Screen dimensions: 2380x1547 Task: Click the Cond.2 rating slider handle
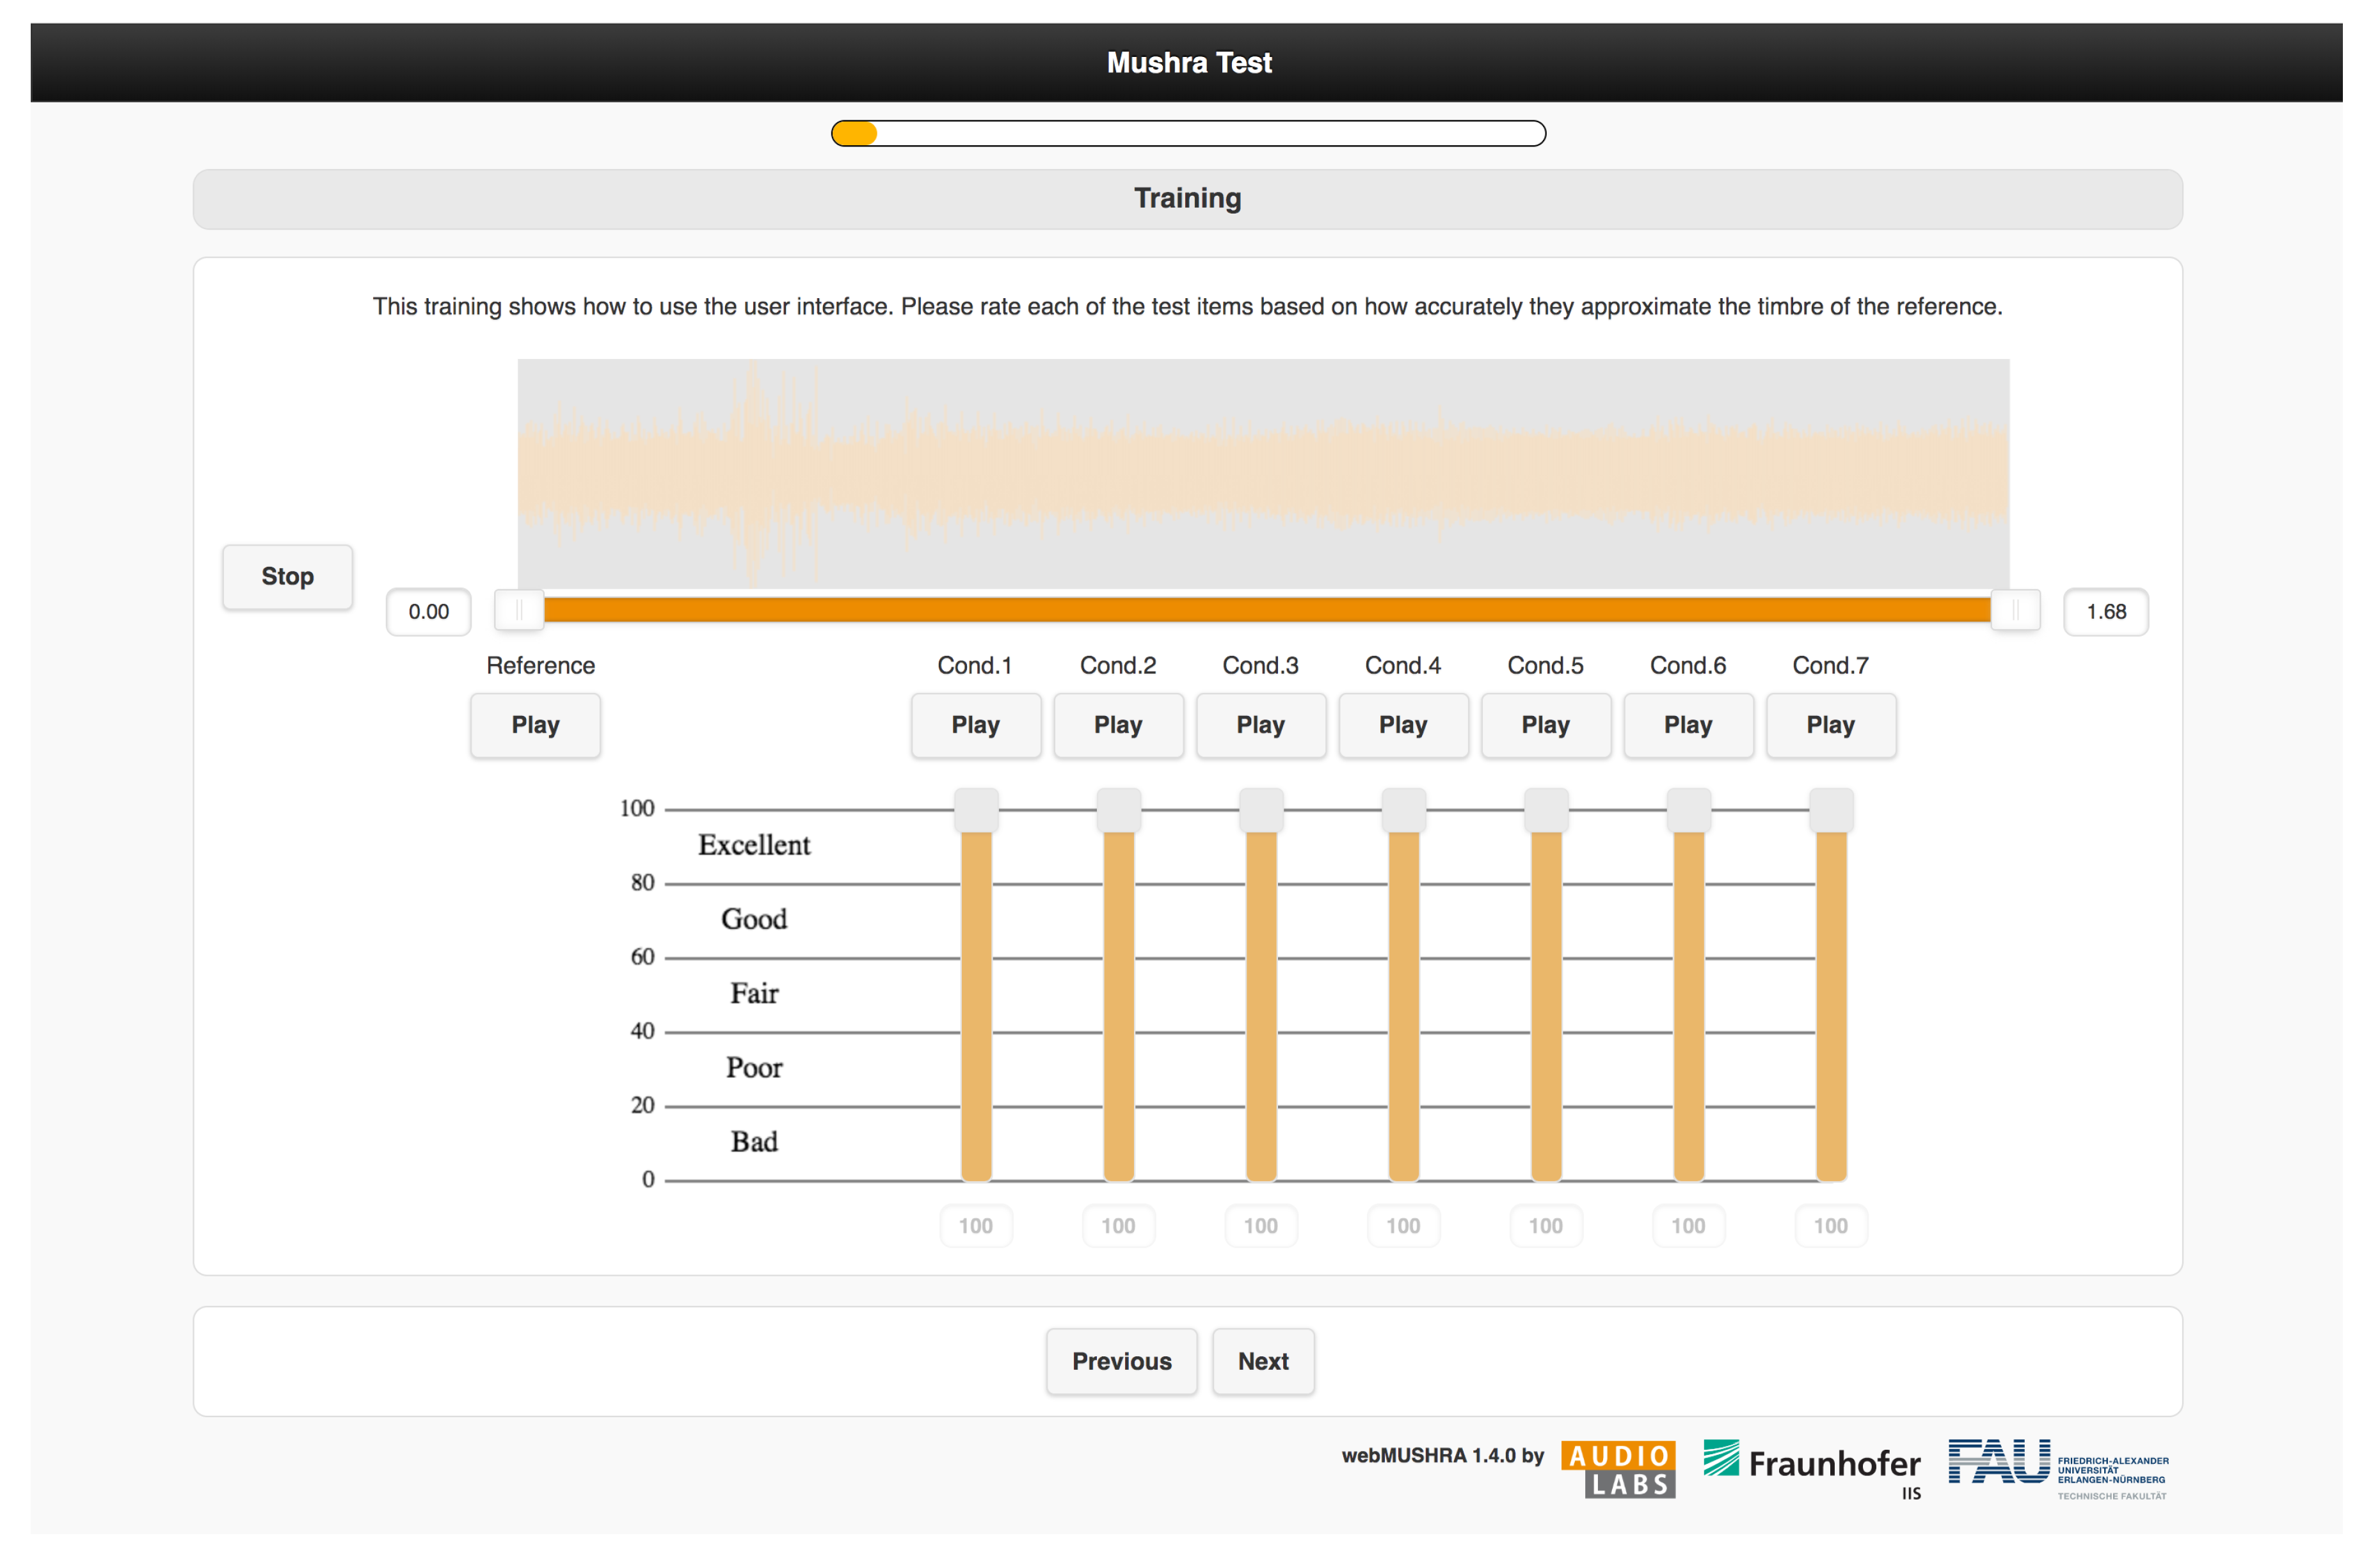[x=1118, y=810]
